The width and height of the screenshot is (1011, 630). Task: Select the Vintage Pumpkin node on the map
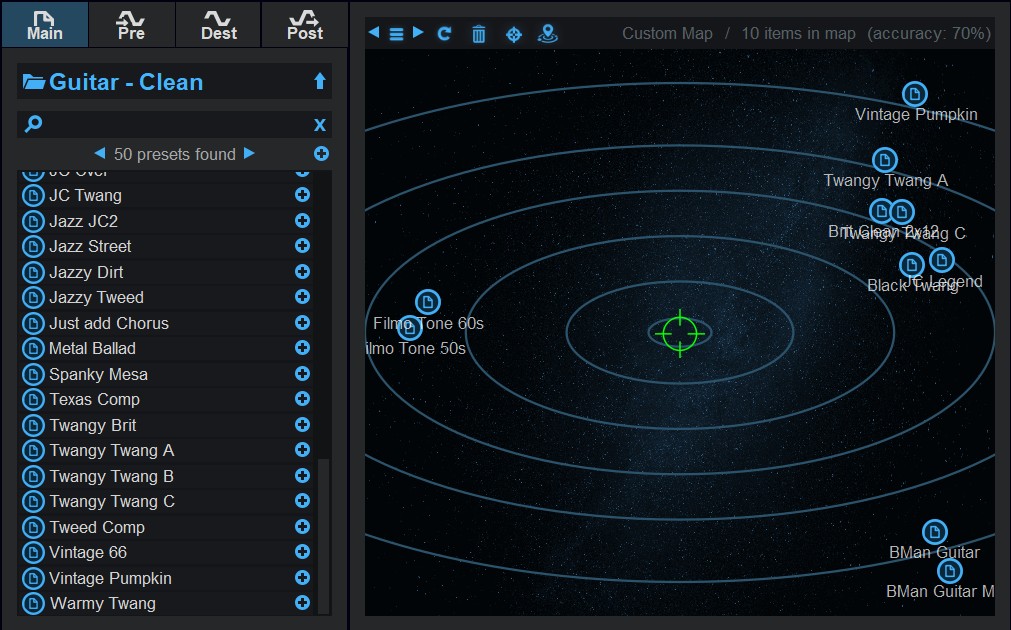pyautogui.click(x=914, y=94)
